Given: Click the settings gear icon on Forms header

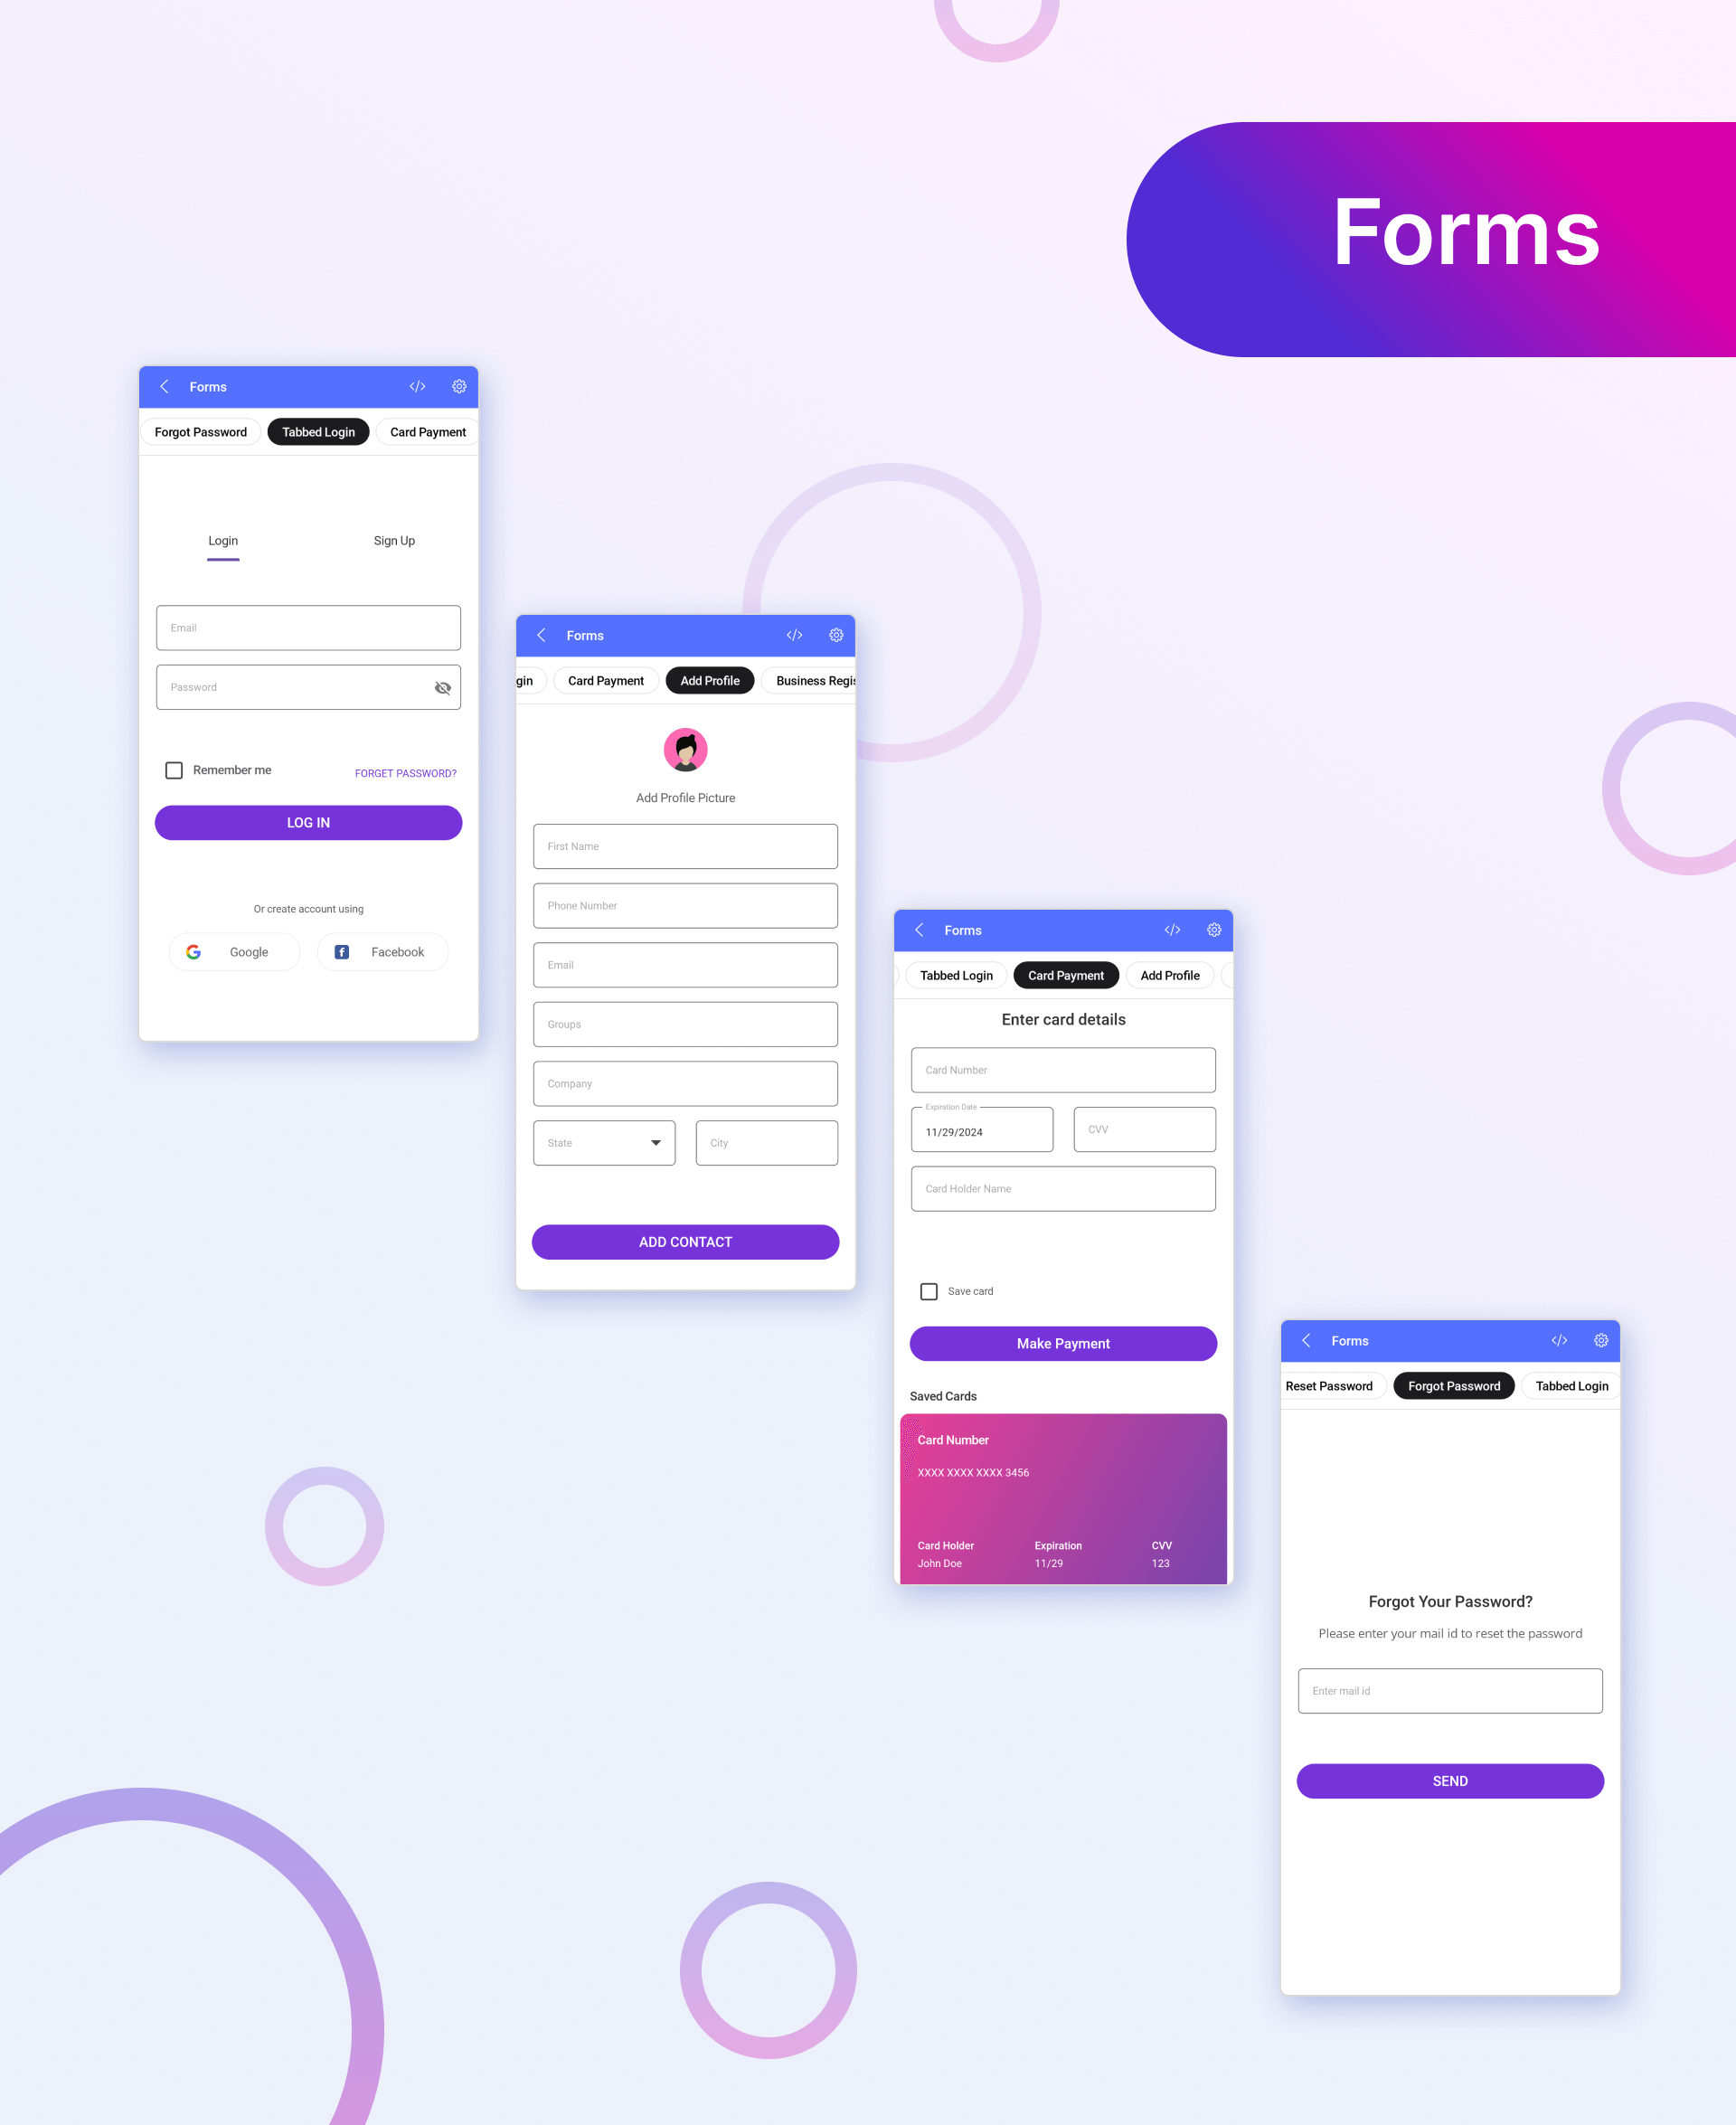Looking at the screenshot, I should (x=458, y=386).
